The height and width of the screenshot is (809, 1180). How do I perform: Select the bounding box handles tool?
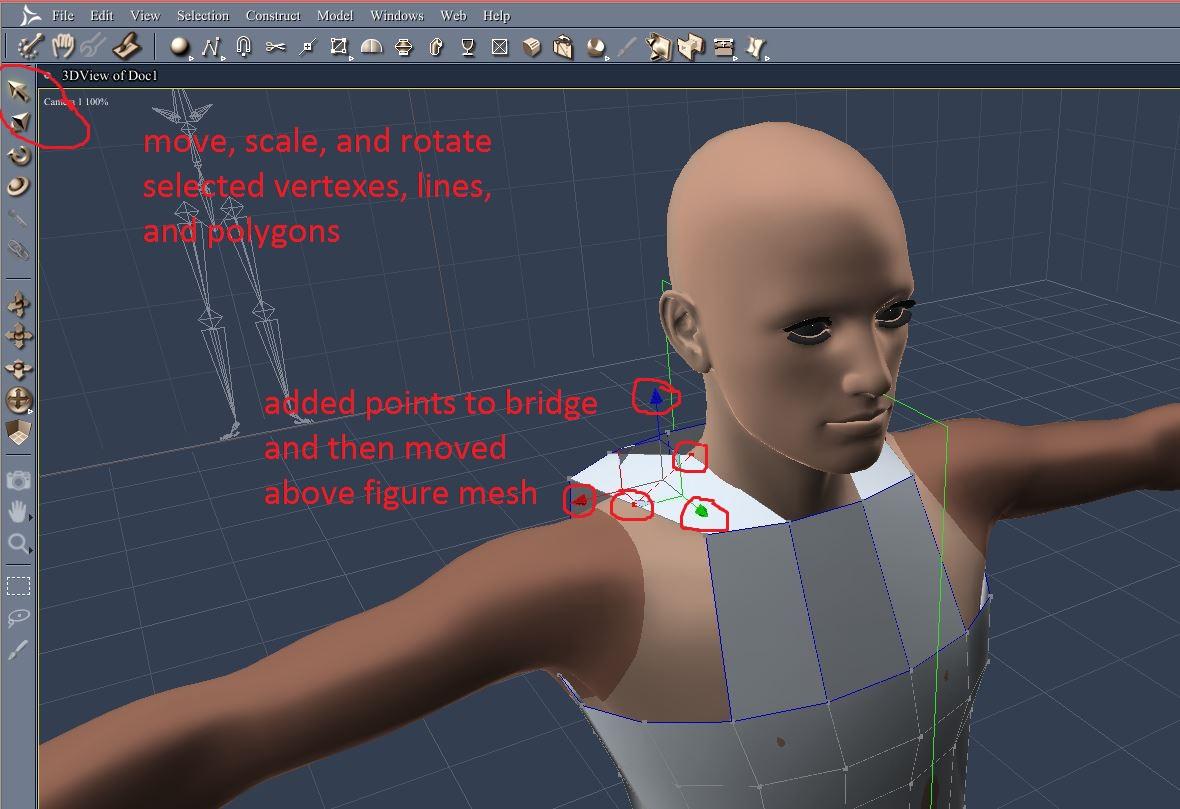tap(339, 47)
